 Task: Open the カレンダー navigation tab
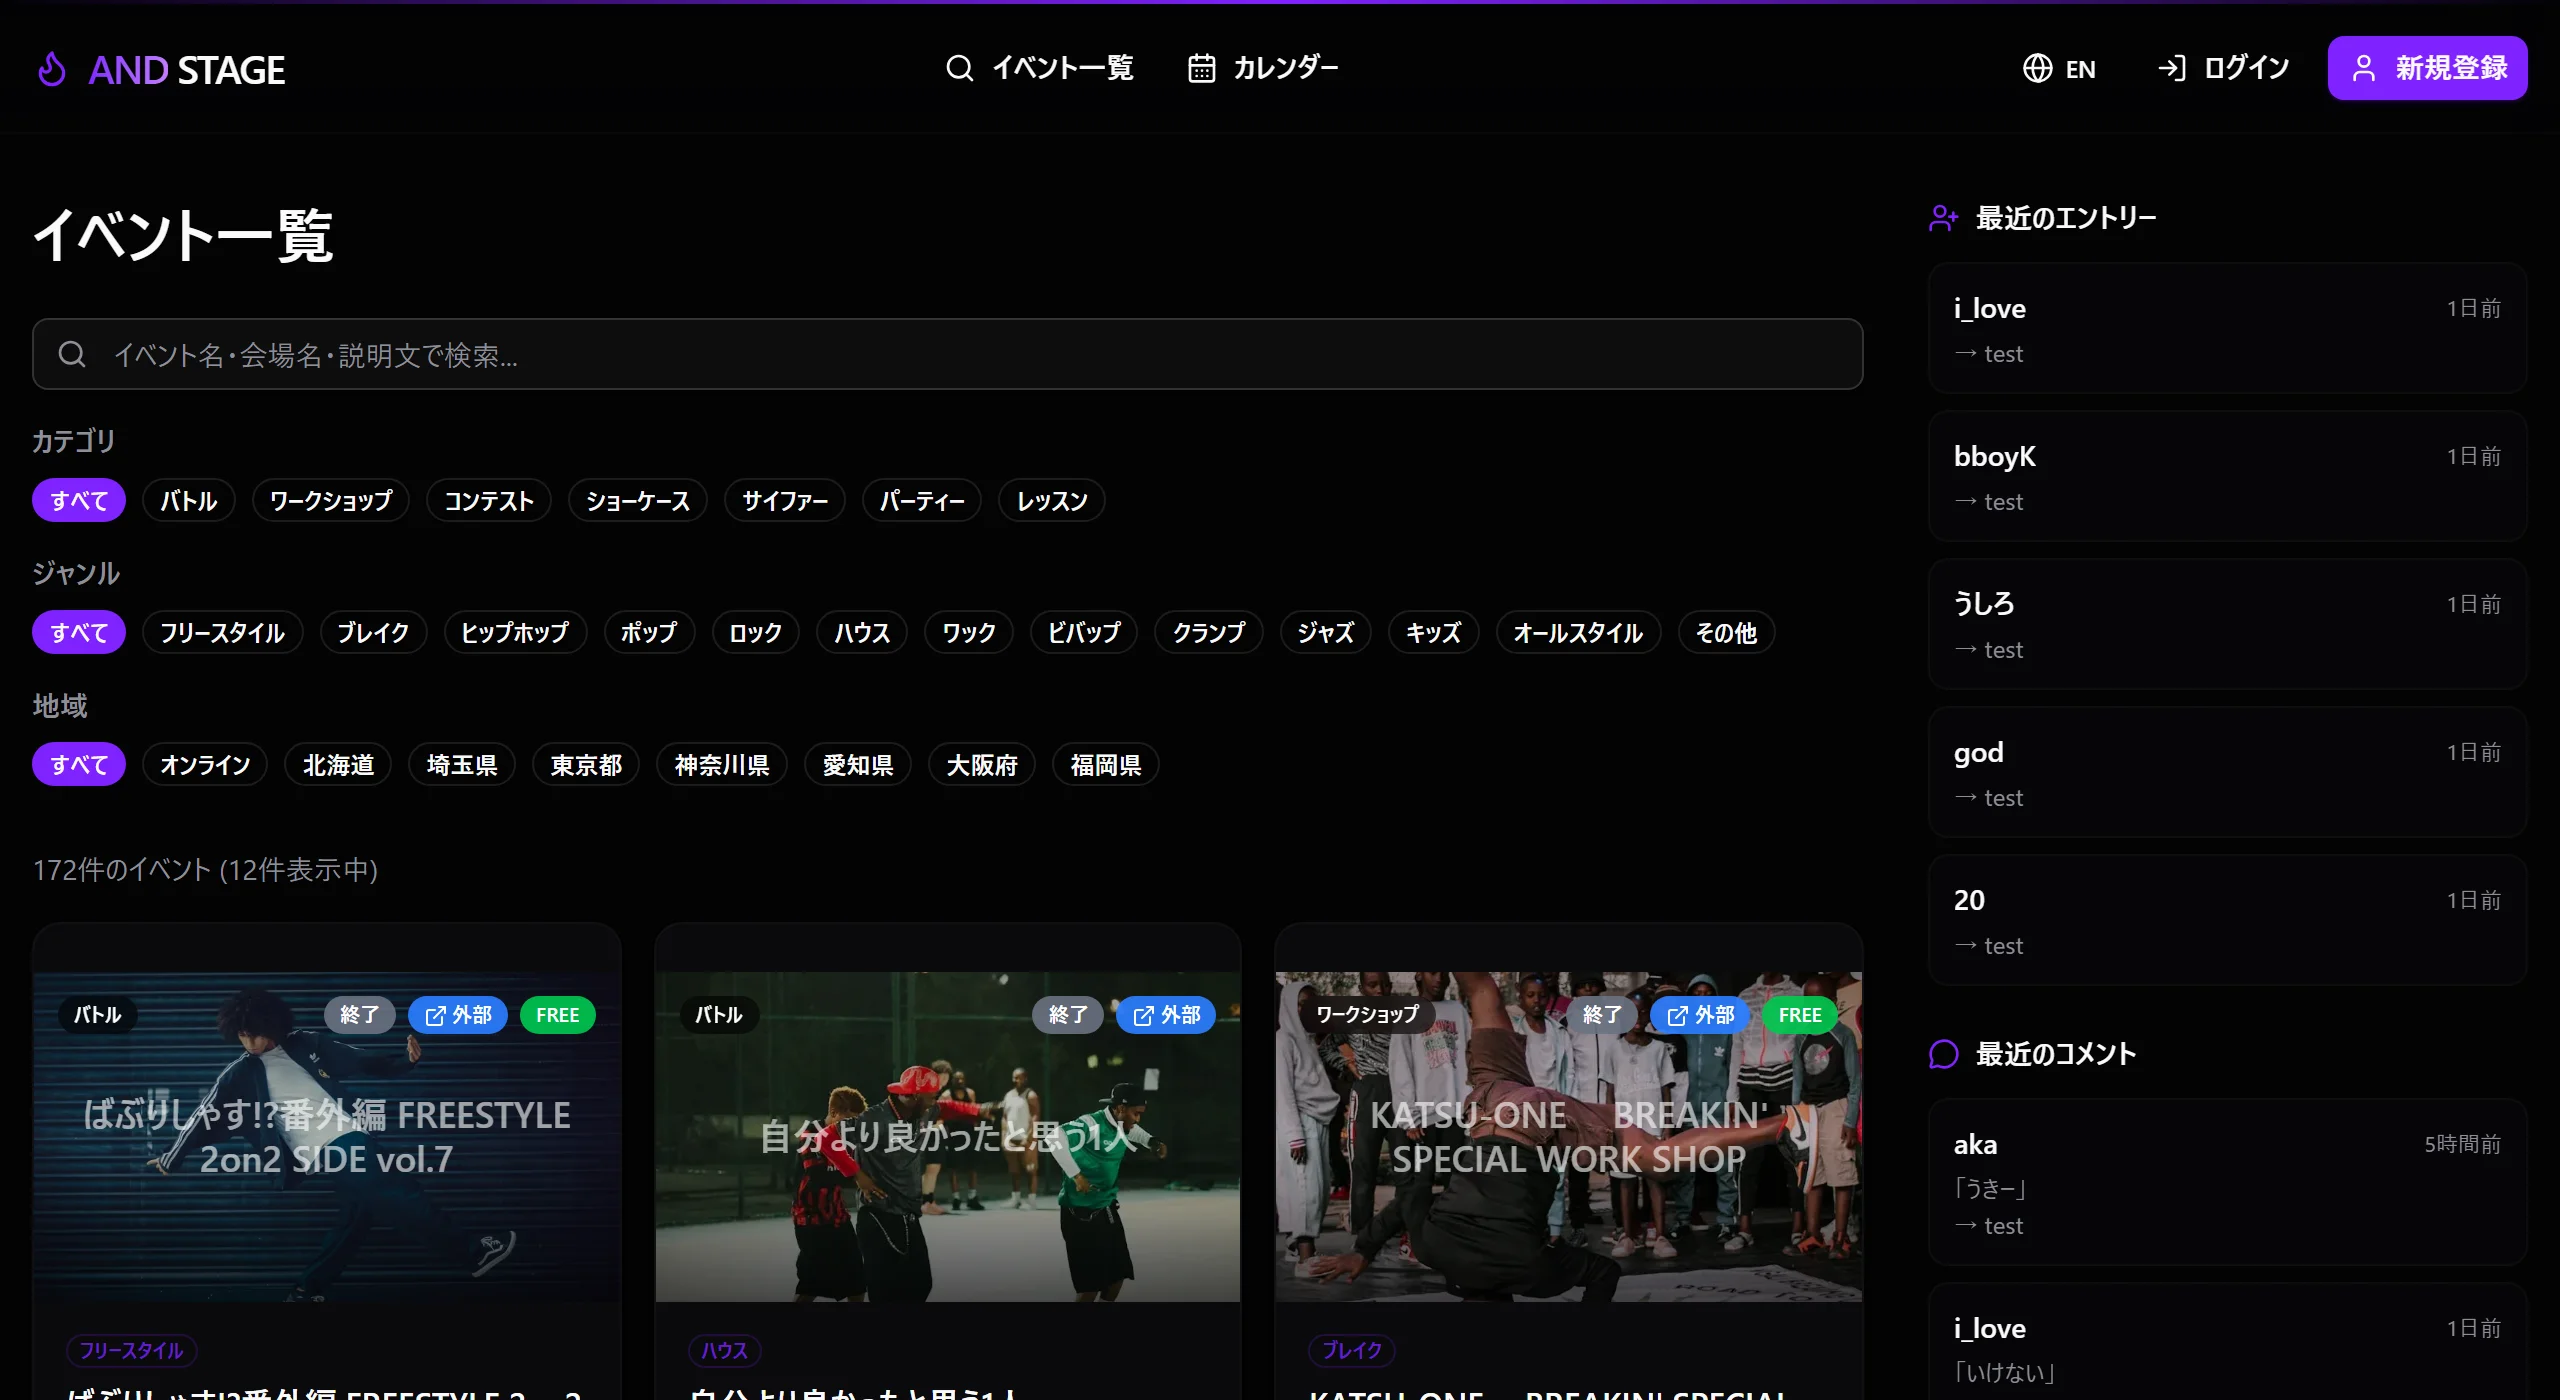click(1285, 68)
